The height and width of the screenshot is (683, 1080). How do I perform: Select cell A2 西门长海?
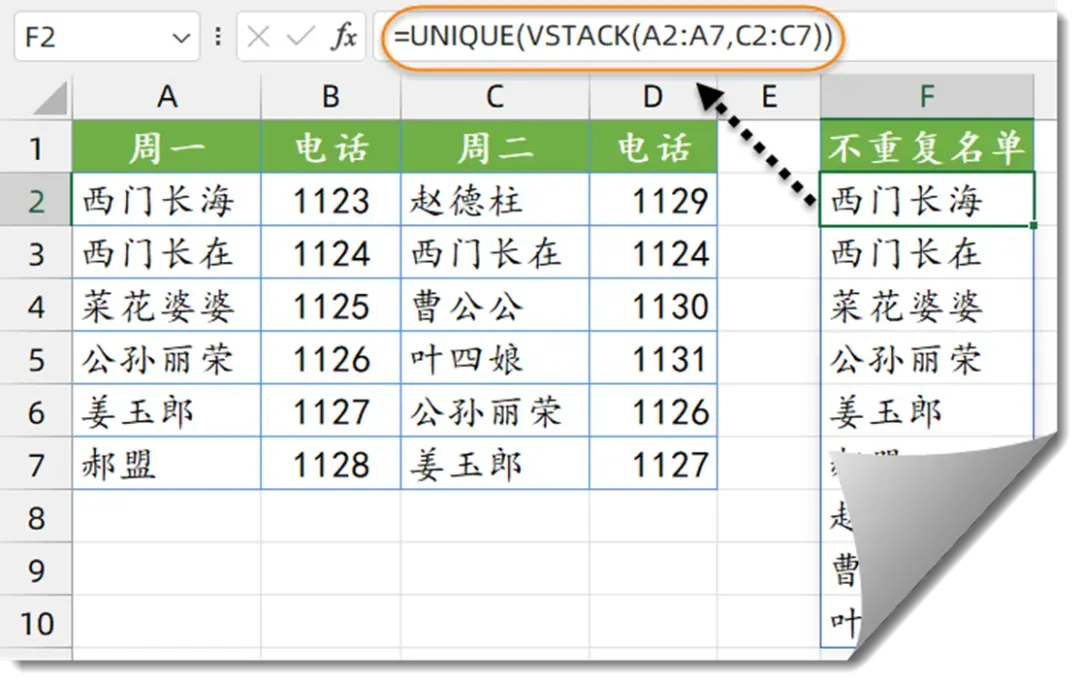click(x=167, y=200)
